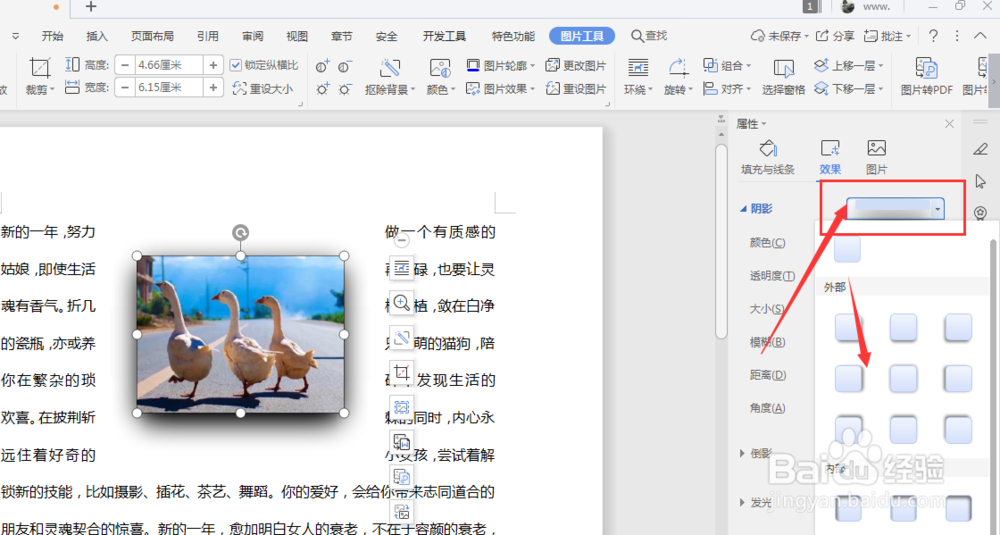Image resolution: width=1000 pixels, height=535 pixels.
Task: Select the goose picture in the document
Action: pos(240,334)
